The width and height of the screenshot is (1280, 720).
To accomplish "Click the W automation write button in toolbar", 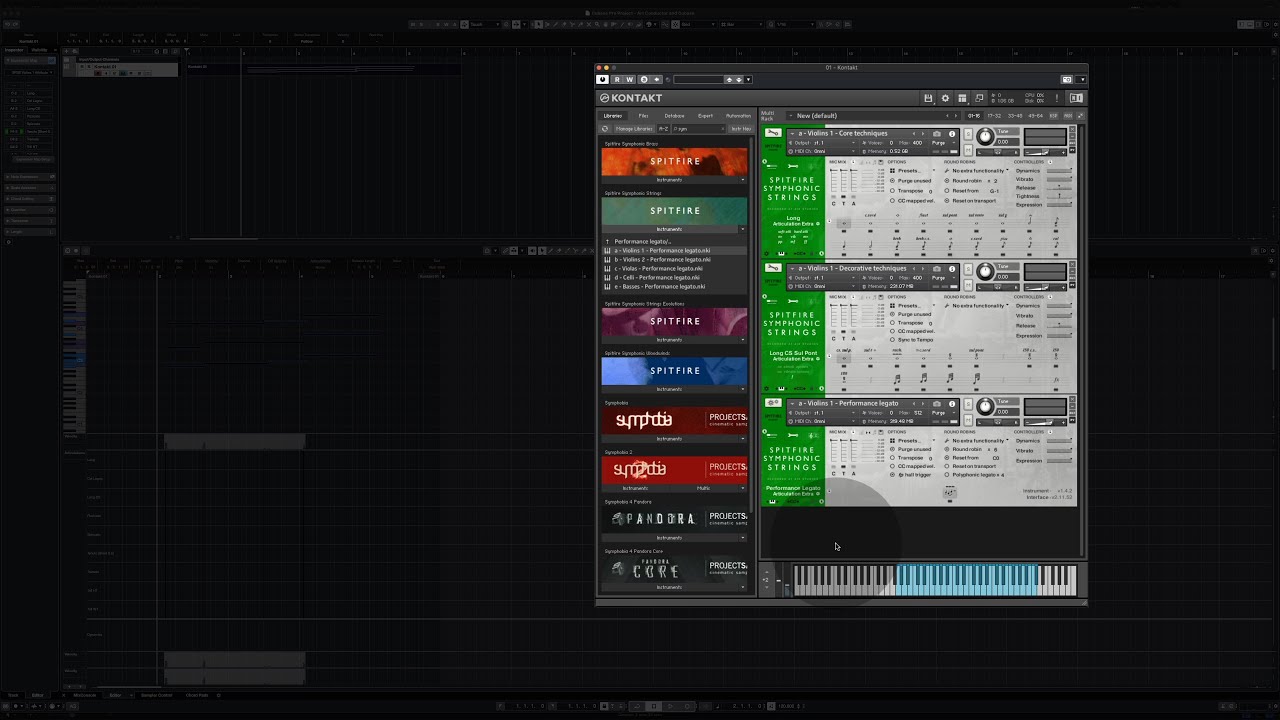I will click(x=630, y=80).
